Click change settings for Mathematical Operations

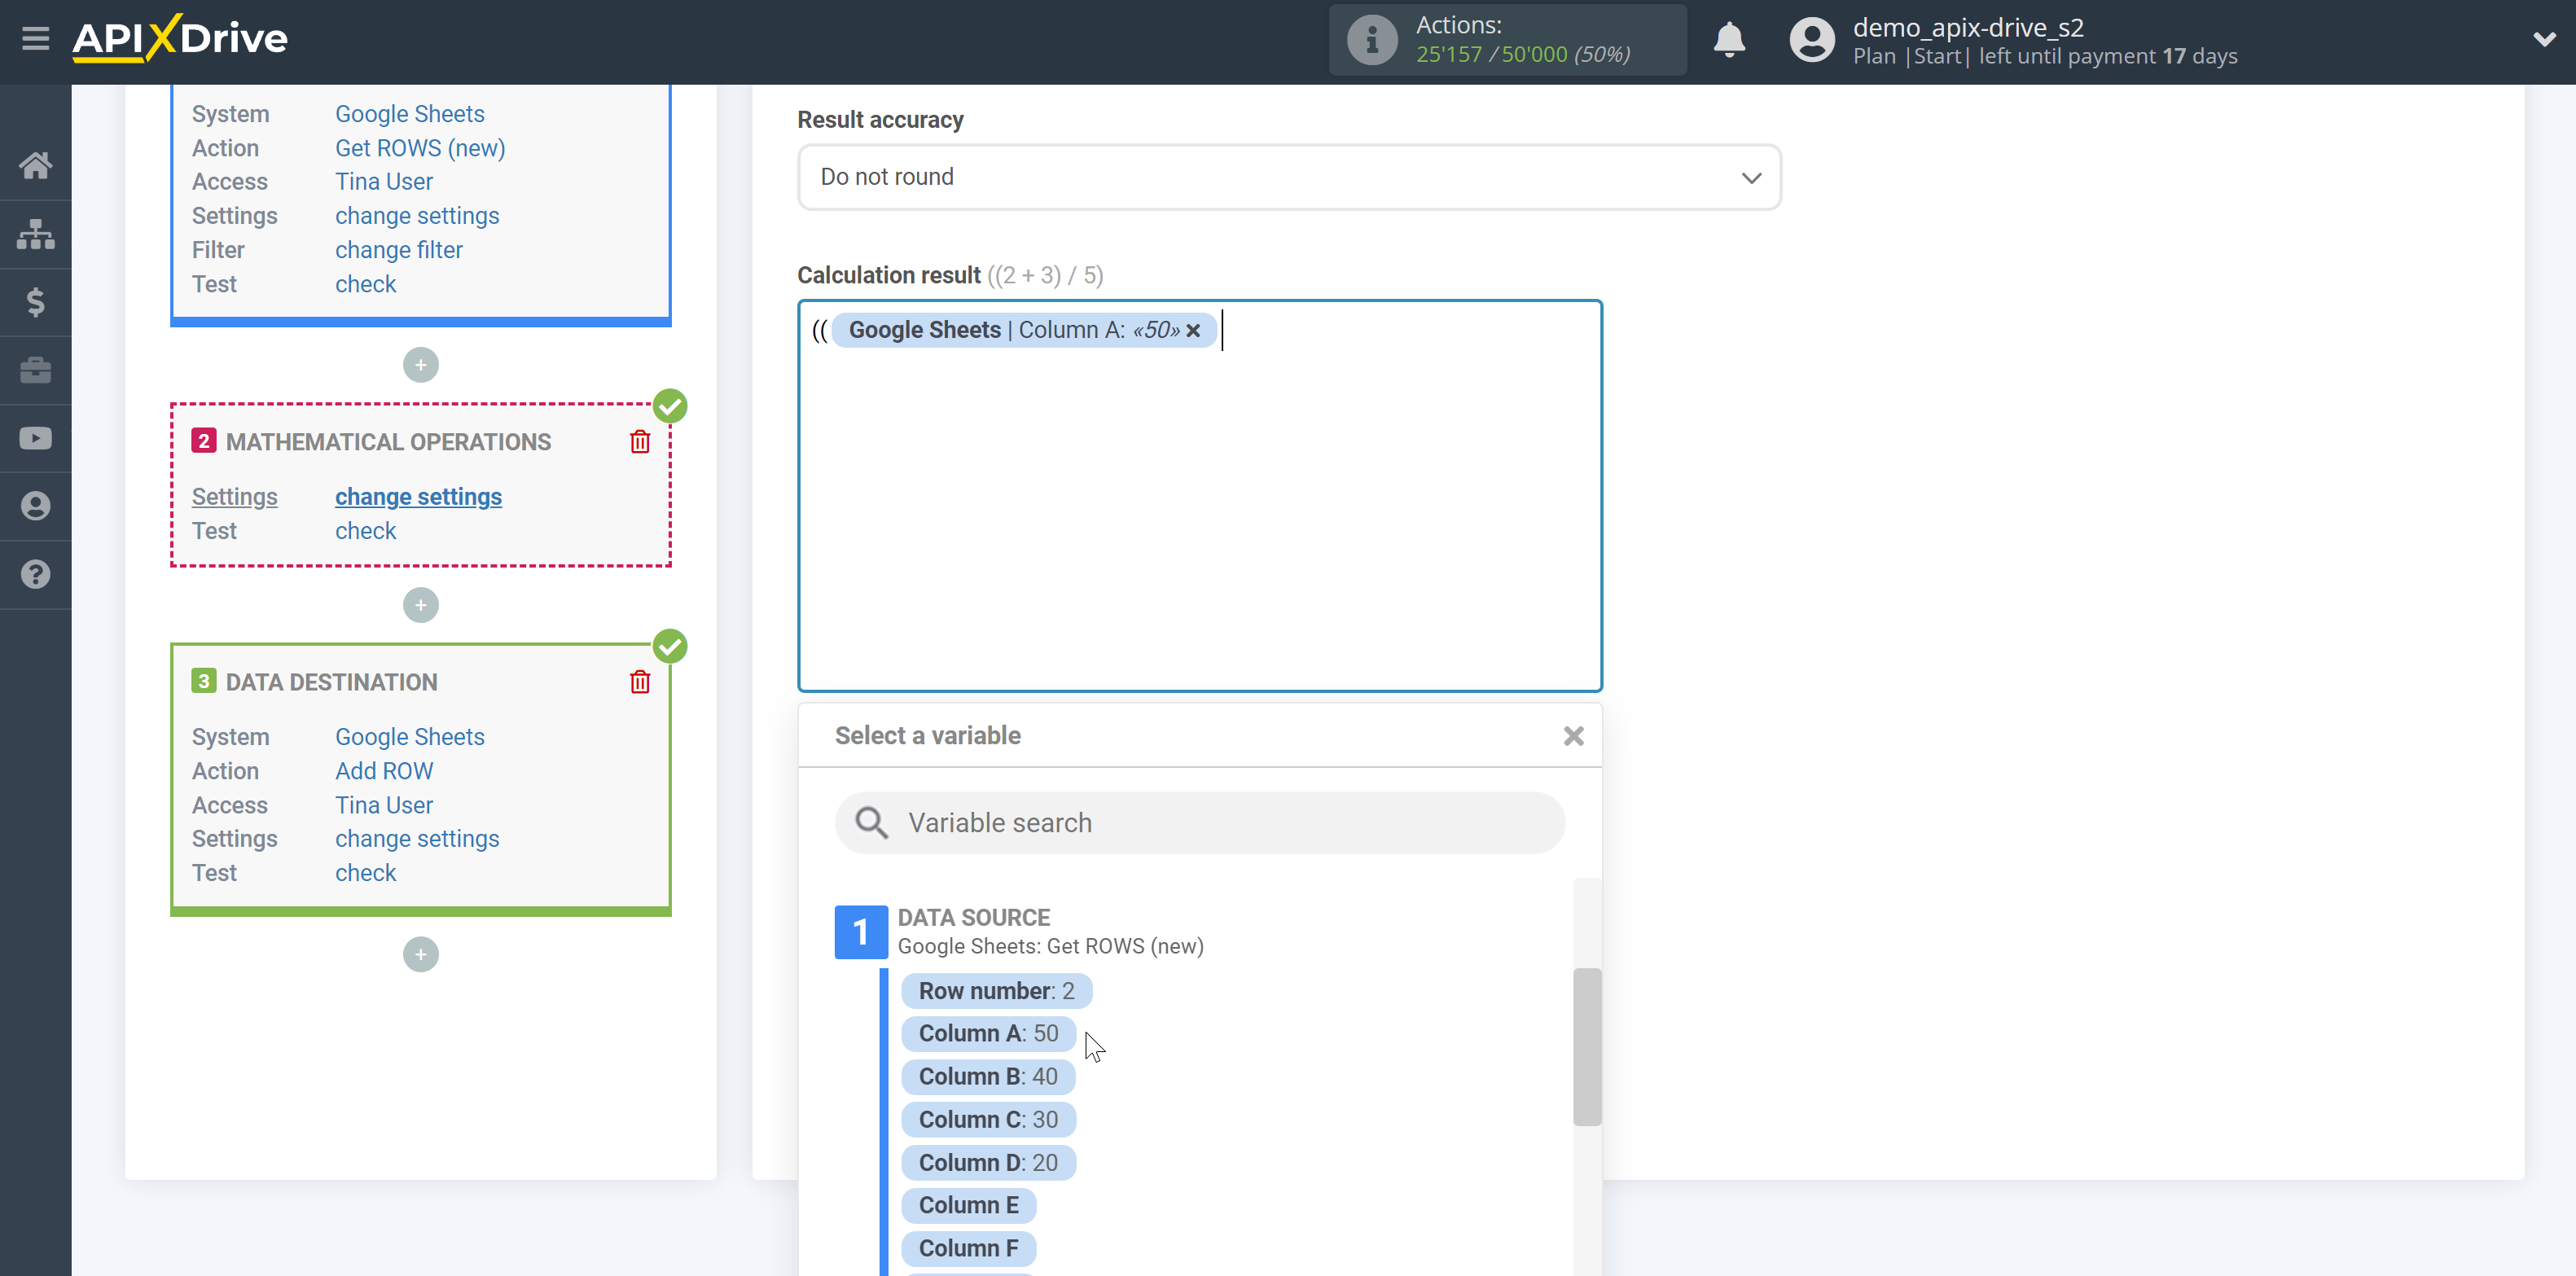click(417, 496)
